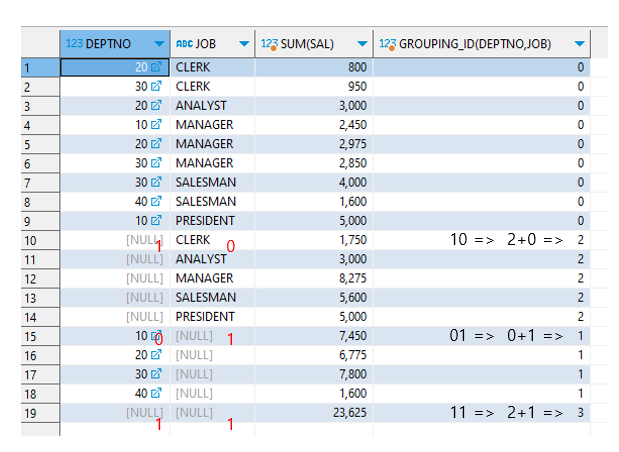Click the [NULL] DEPTNO cell in row 13
Image resolution: width=619 pixels, height=452 pixels.
point(115,297)
